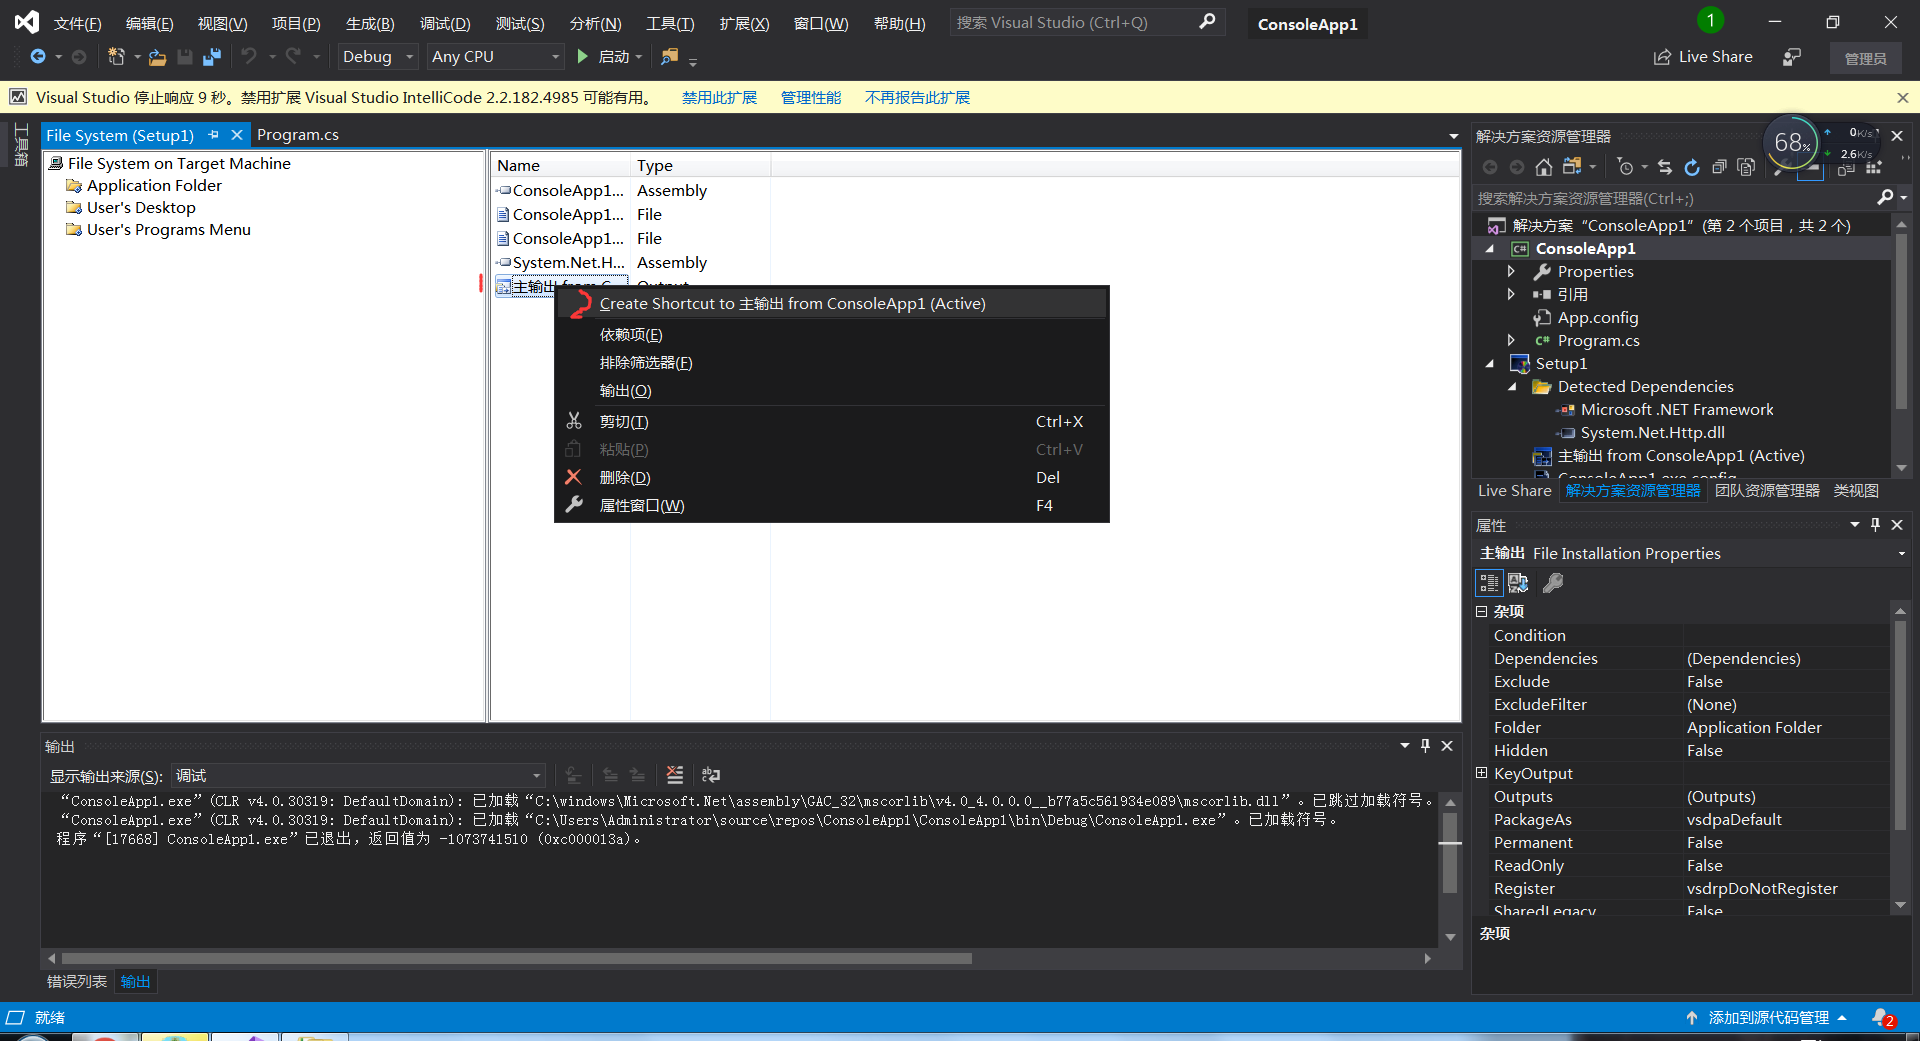1920x1041 pixels.
Task: Close the IntelliCode warning info bar
Action: click(1902, 98)
